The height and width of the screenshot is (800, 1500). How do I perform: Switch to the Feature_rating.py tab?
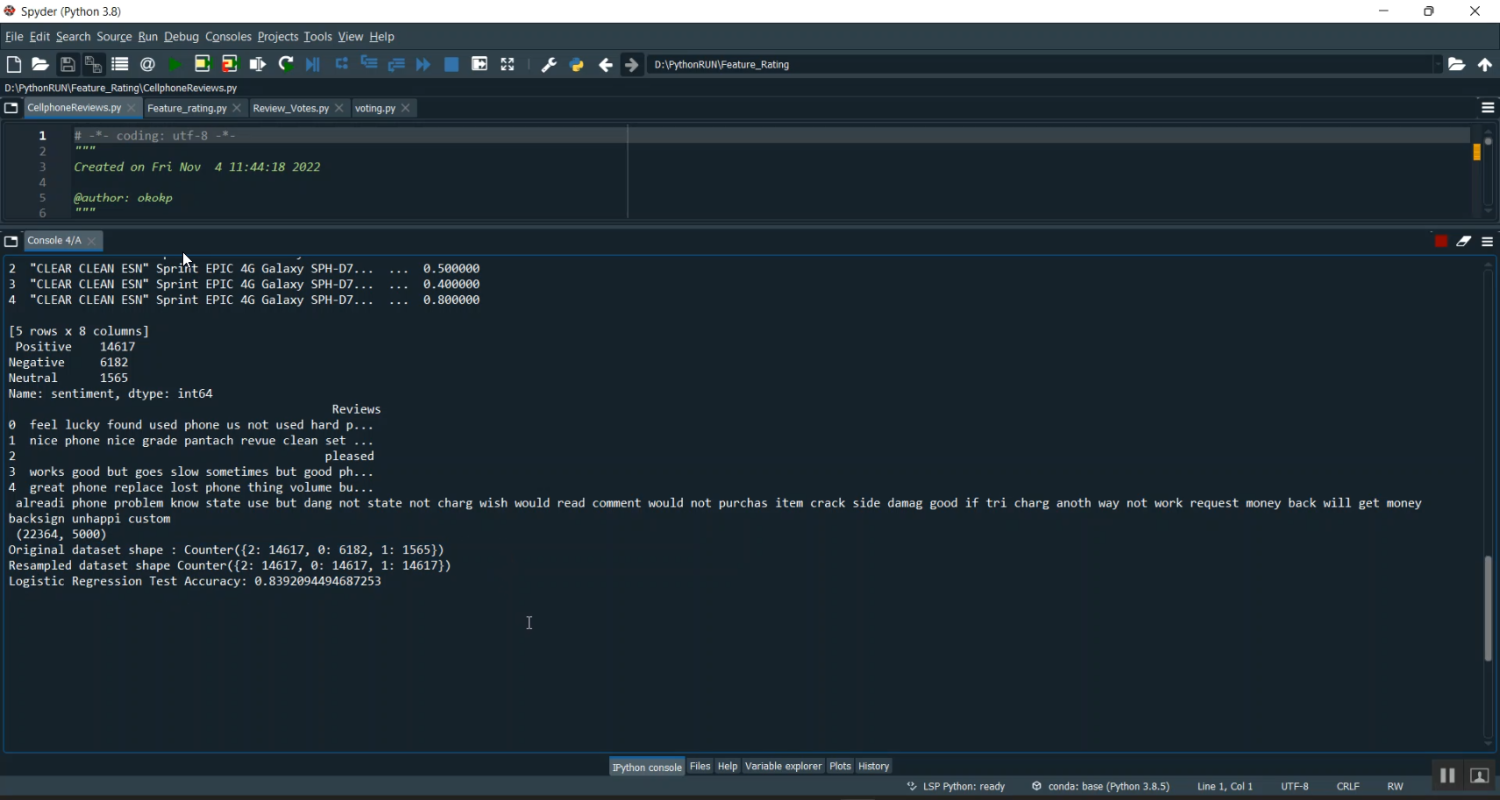click(x=186, y=108)
